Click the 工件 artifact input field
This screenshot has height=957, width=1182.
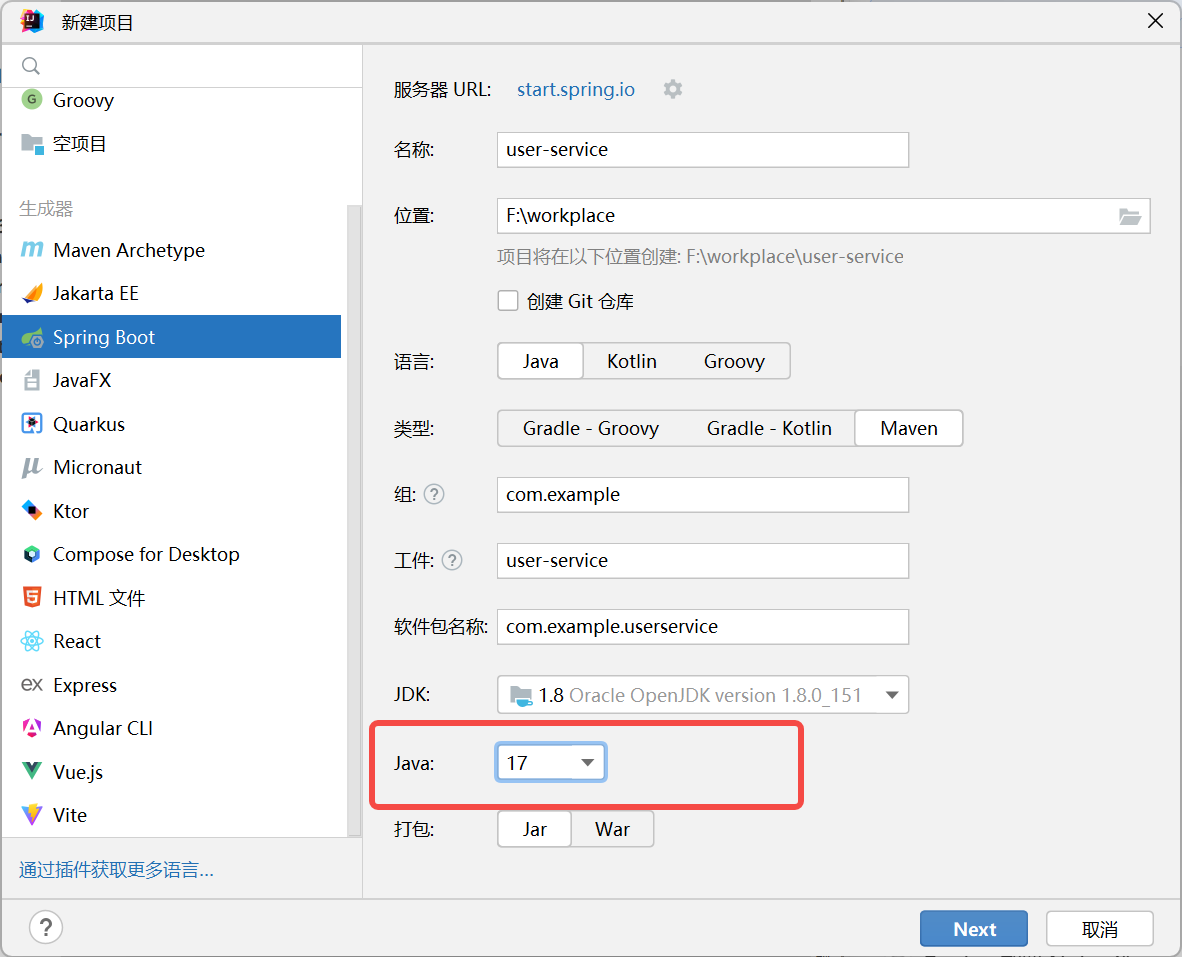(703, 561)
